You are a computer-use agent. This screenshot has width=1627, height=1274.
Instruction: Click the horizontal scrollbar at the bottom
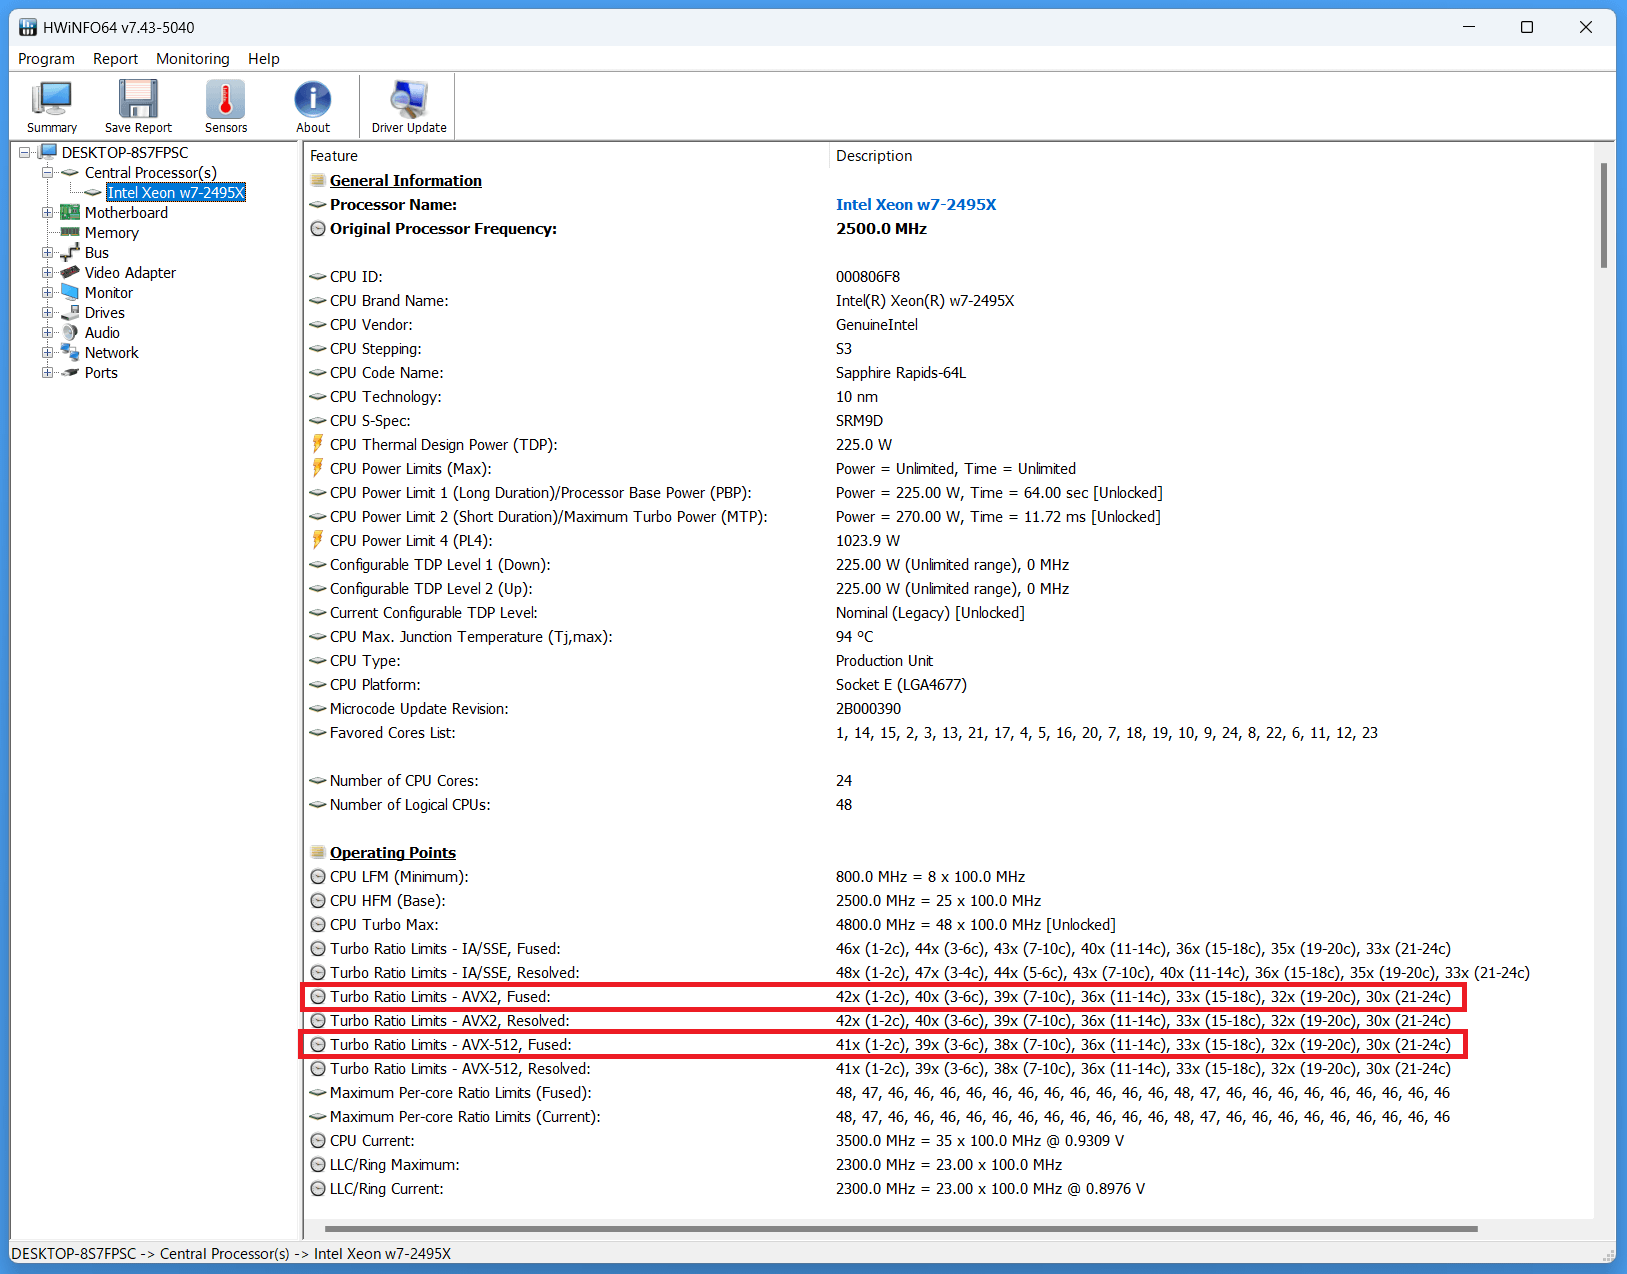click(901, 1228)
